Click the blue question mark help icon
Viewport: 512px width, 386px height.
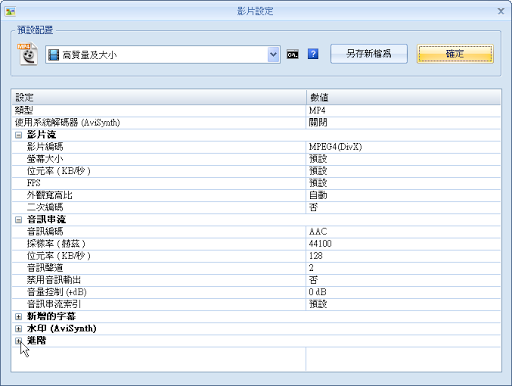pos(313,54)
